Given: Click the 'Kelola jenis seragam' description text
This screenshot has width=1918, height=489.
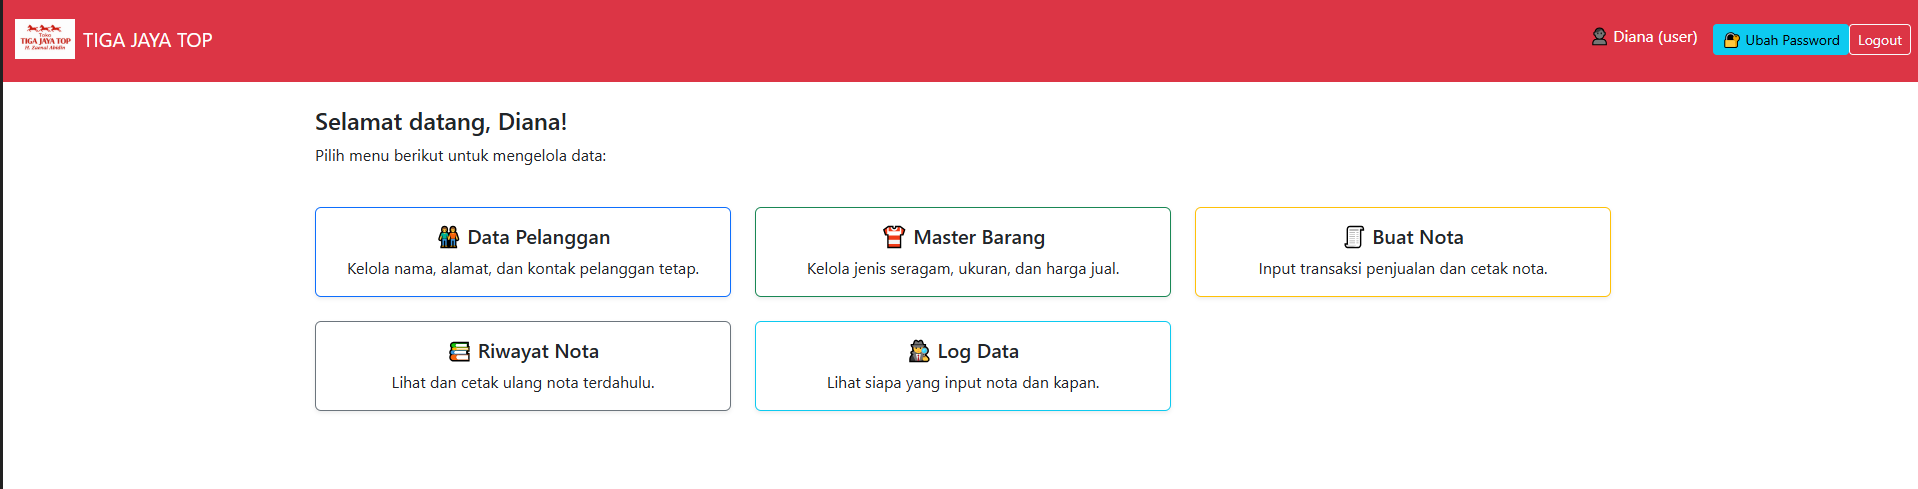Looking at the screenshot, I should click(x=963, y=269).
